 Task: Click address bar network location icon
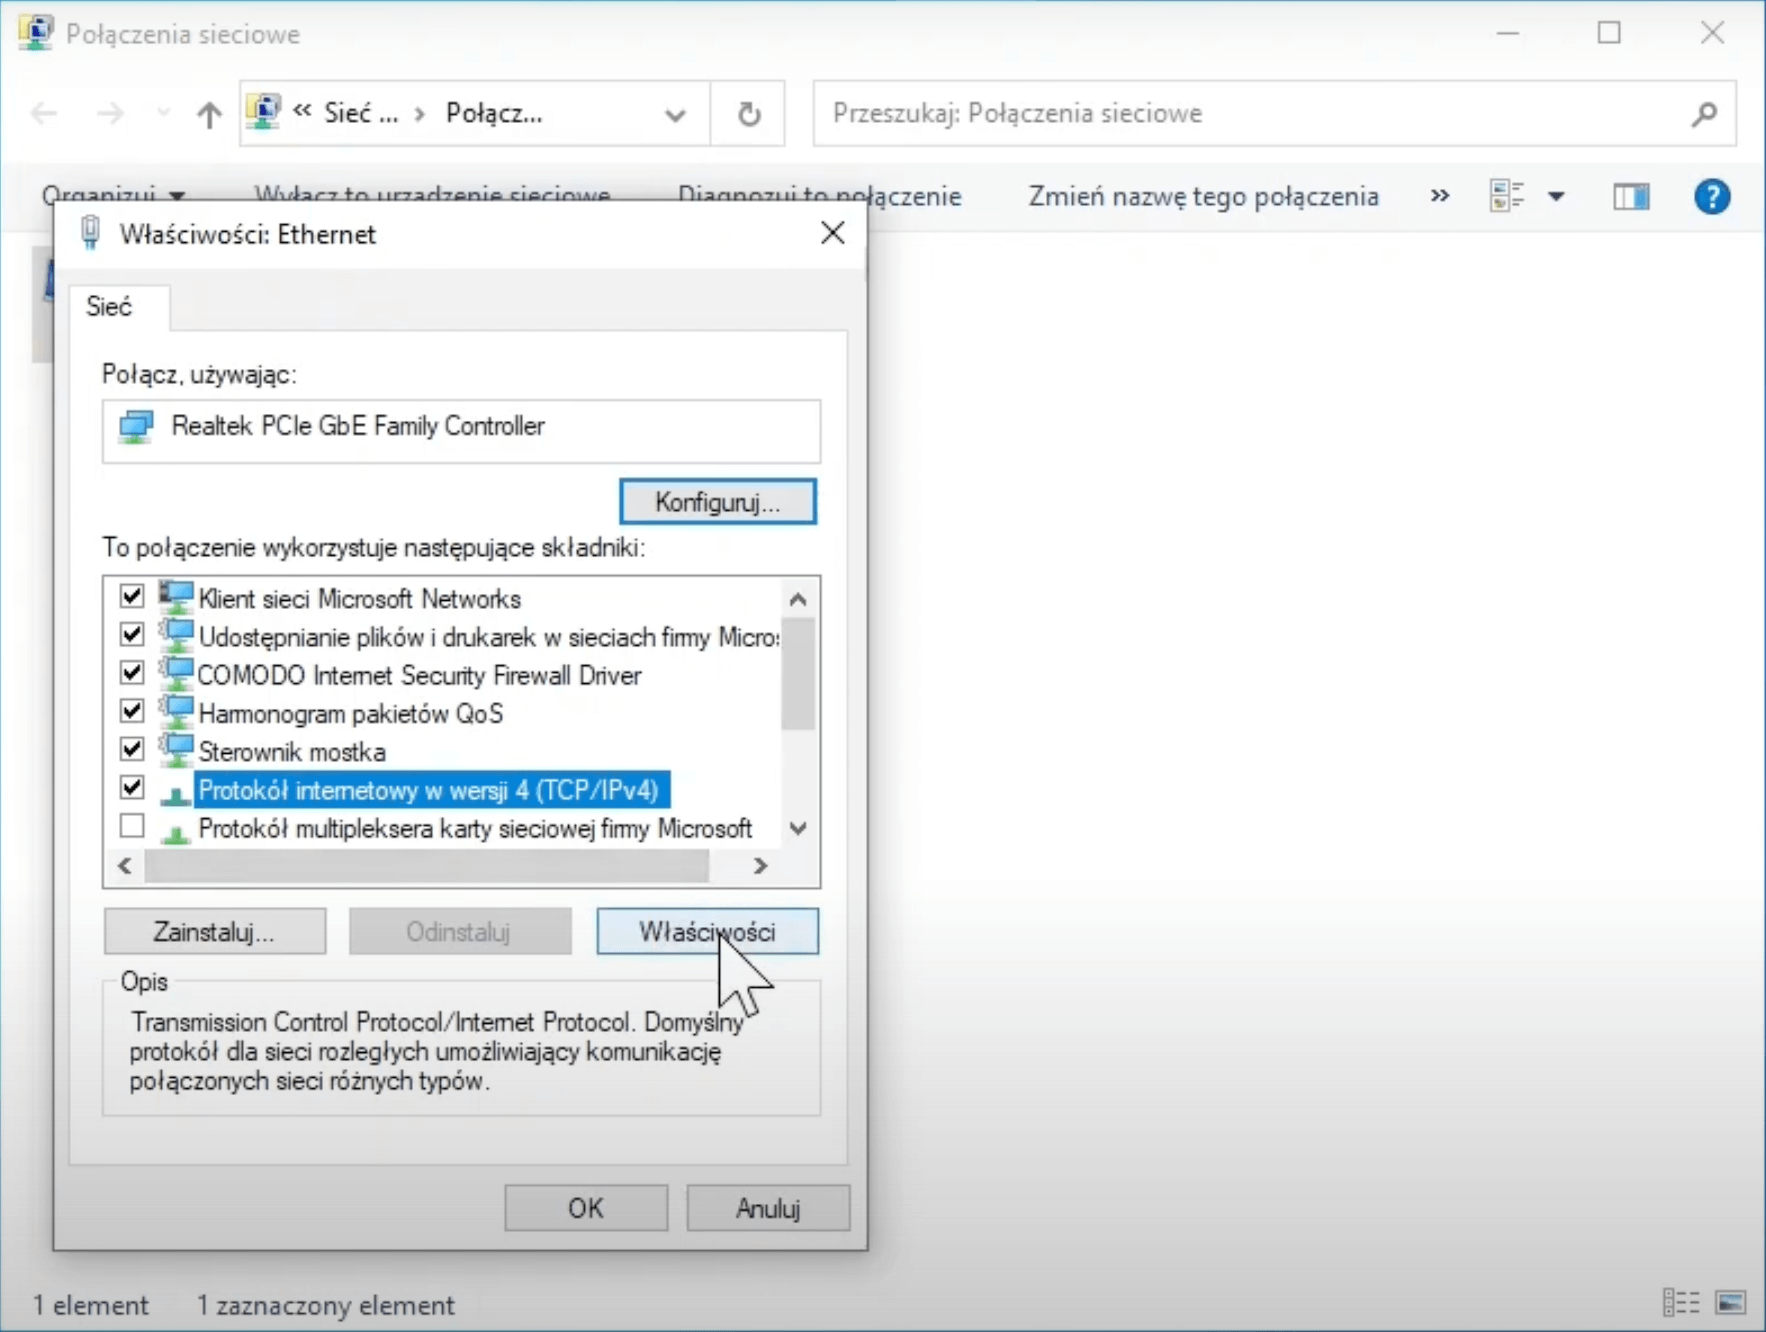pyautogui.click(x=264, y=112)
